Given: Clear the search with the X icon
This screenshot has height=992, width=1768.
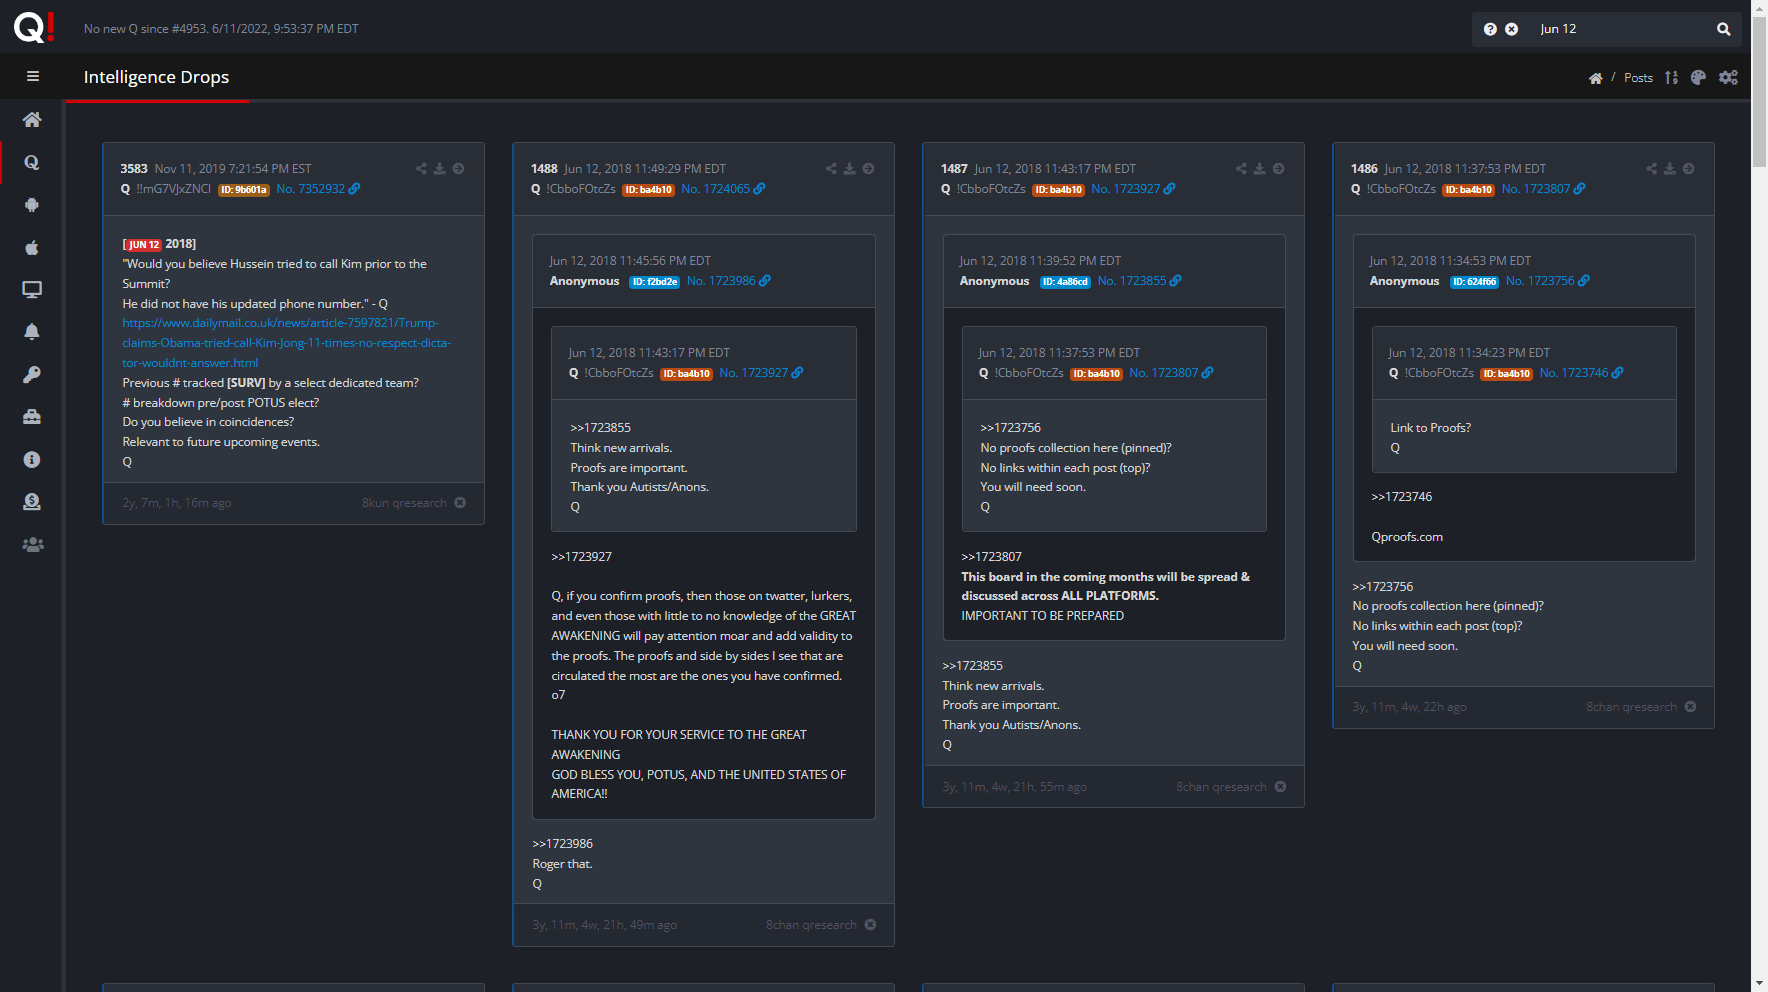Looking at the screenshot, I should pyautogui.click(x=1512, y=29).
